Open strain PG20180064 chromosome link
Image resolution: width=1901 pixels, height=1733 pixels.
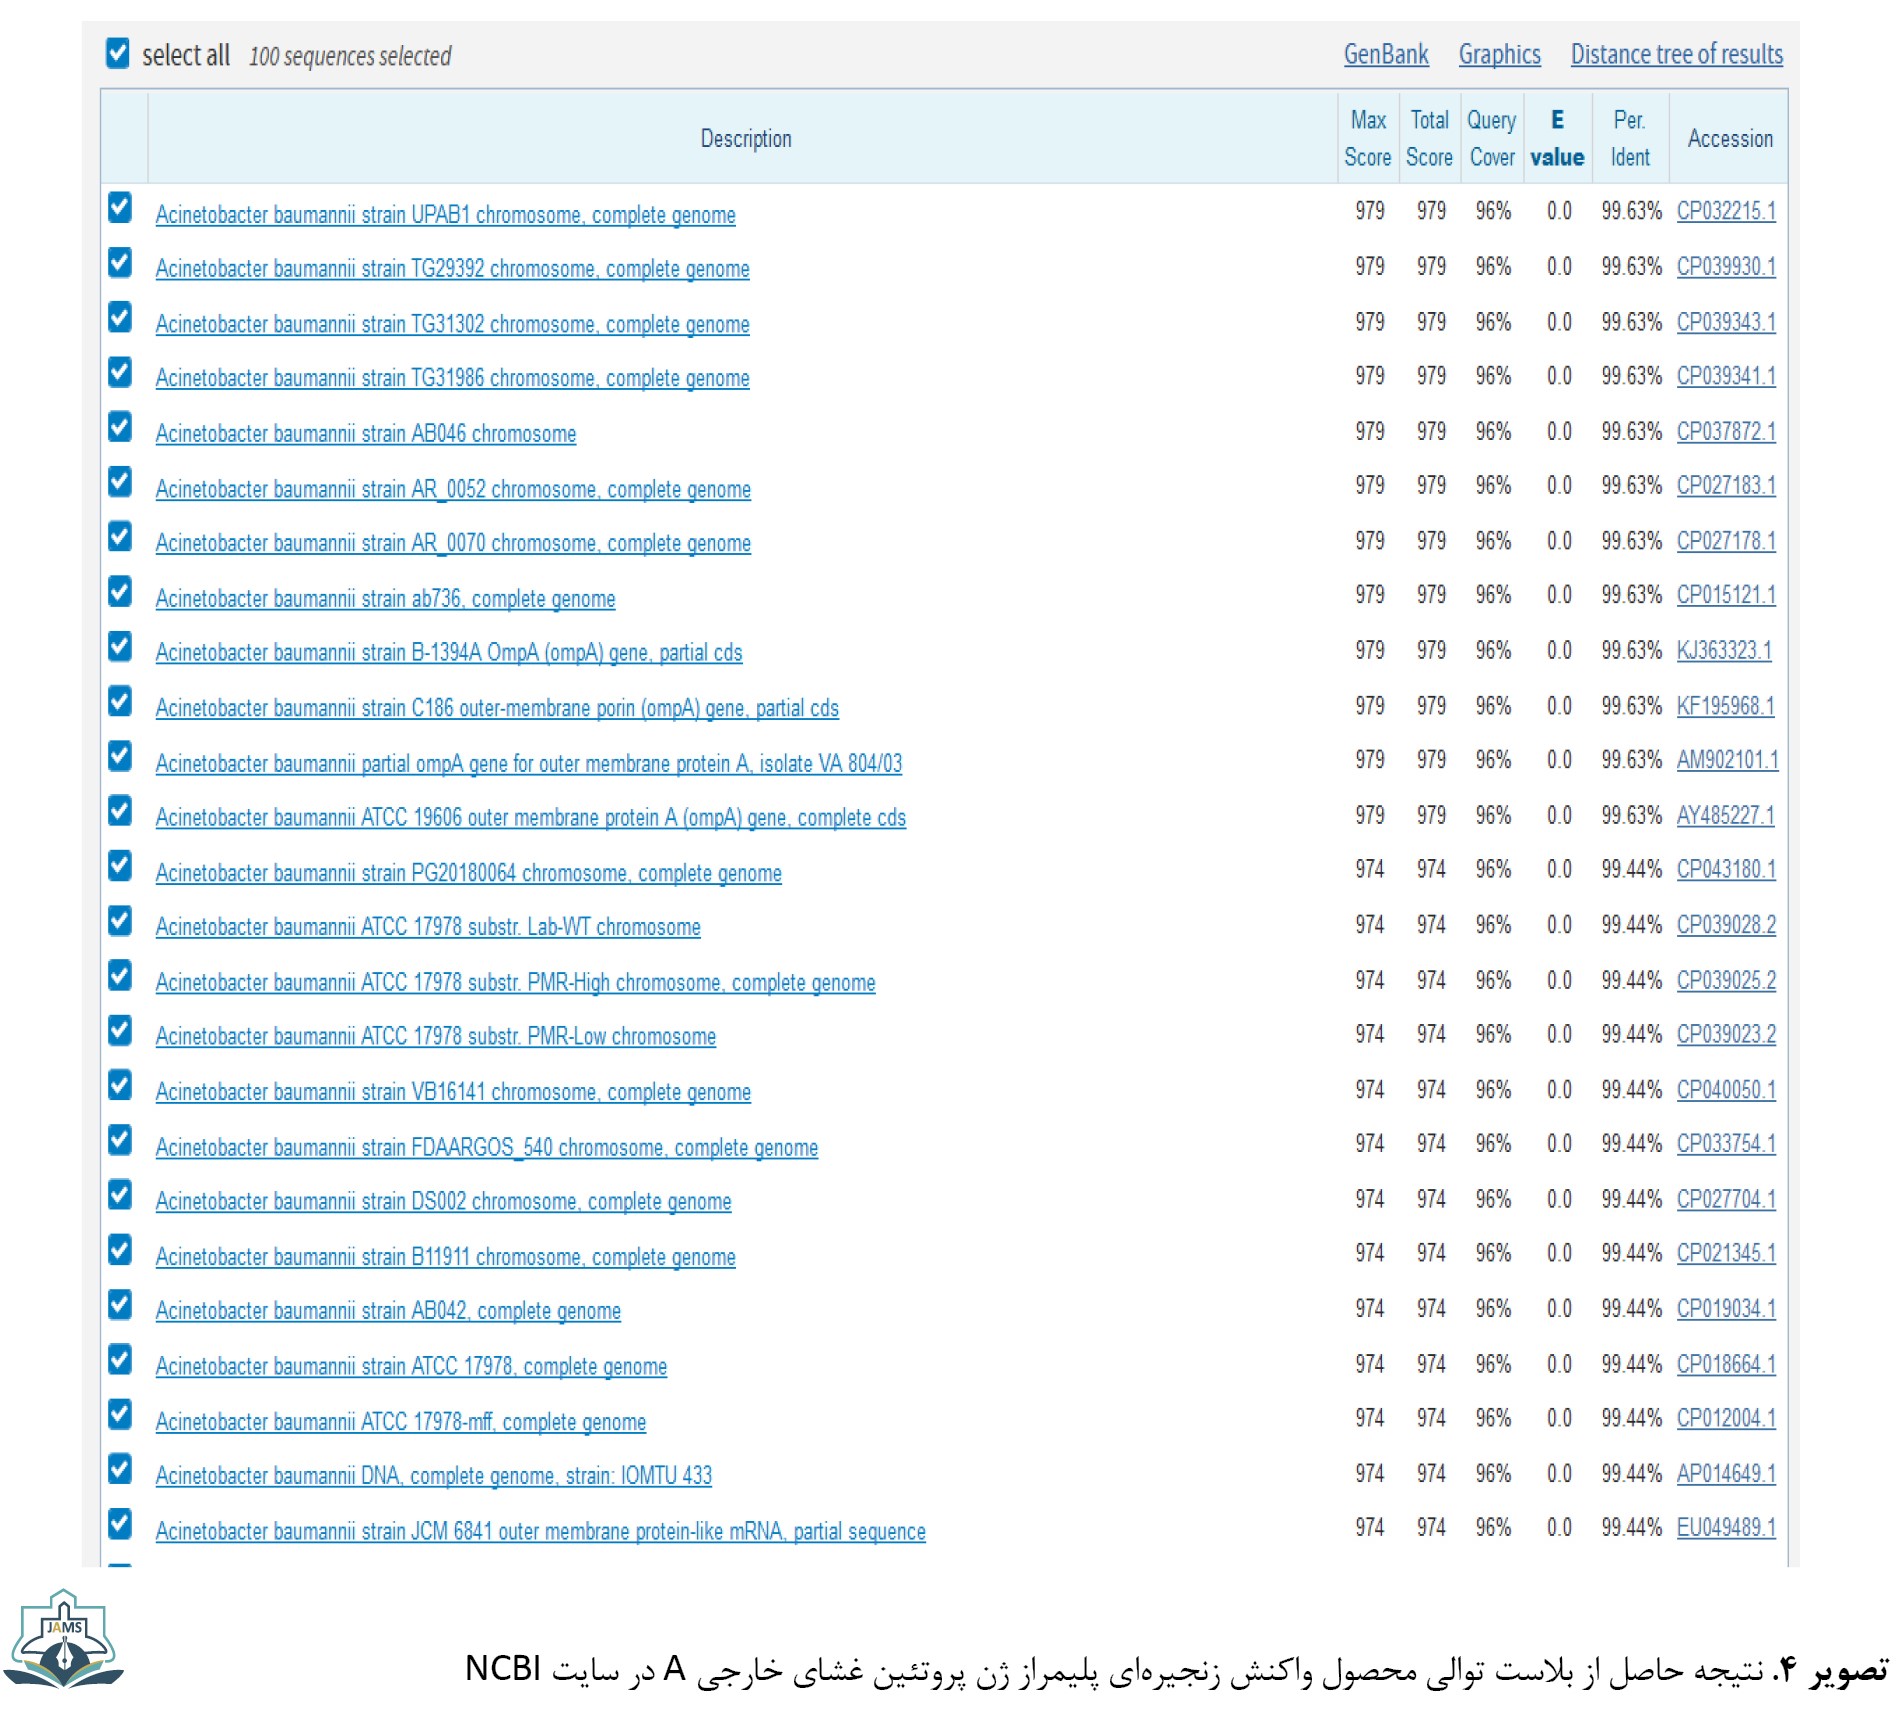469,873
